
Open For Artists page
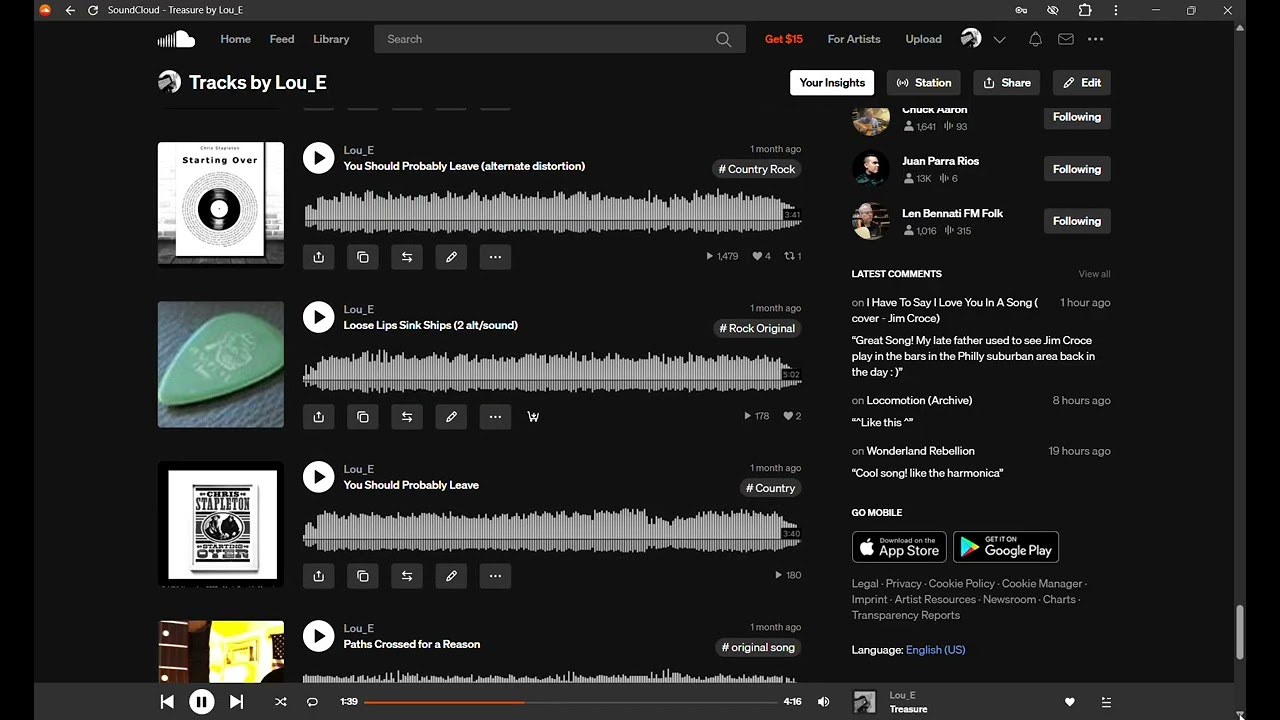point(854,39)
